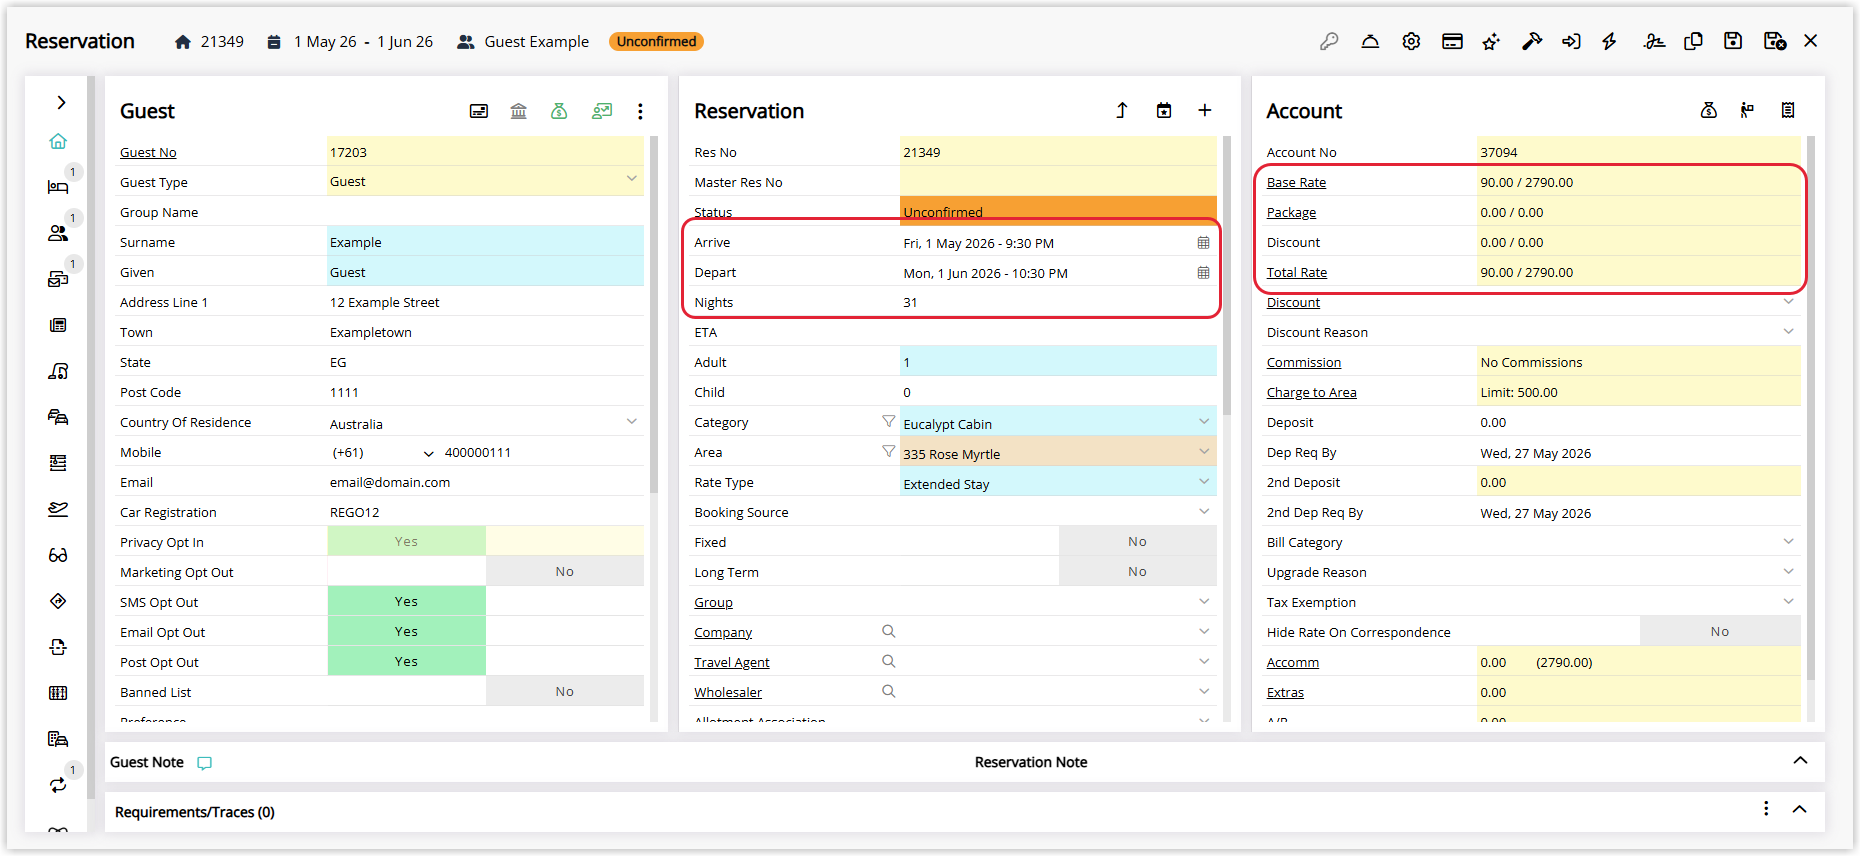Screen dimensions: 1861x857
Task: Toggle Banned List No
Action: (x=564, y=691)
